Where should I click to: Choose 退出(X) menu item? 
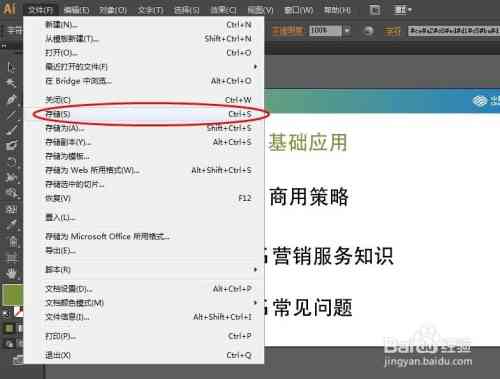click(x=144, y=355)
